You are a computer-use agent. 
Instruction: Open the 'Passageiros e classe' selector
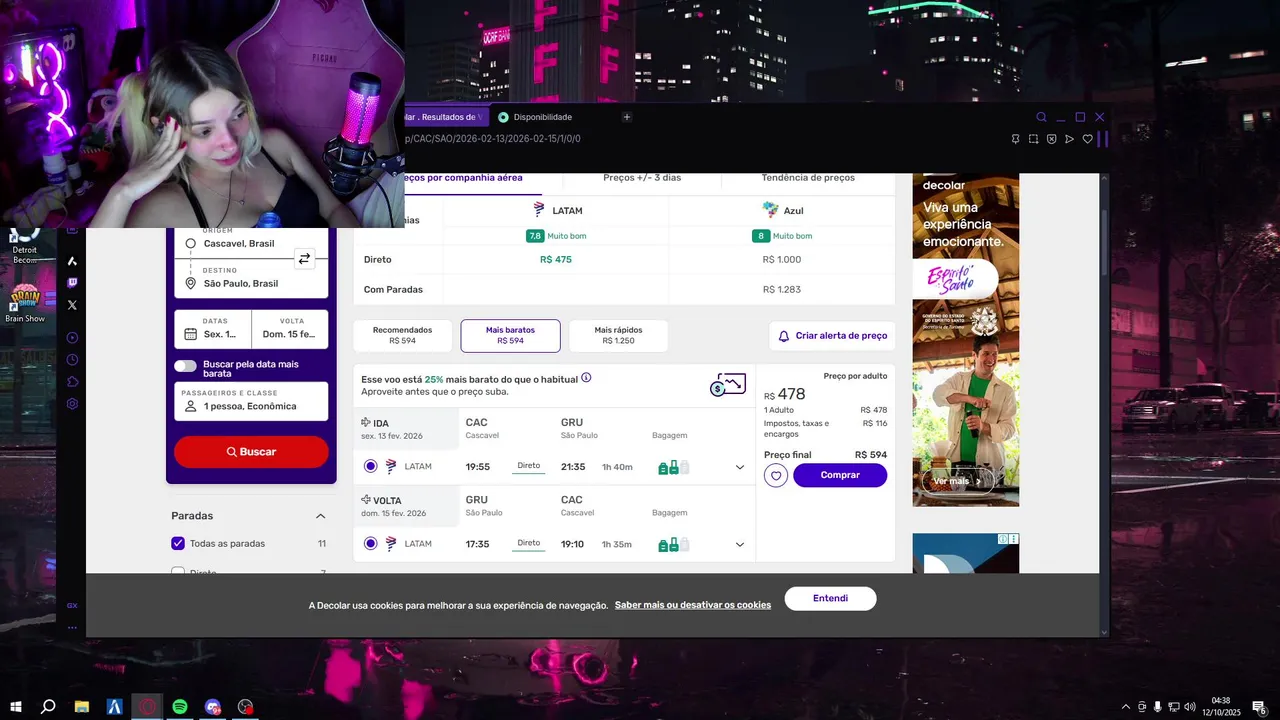tap(251, 401)
